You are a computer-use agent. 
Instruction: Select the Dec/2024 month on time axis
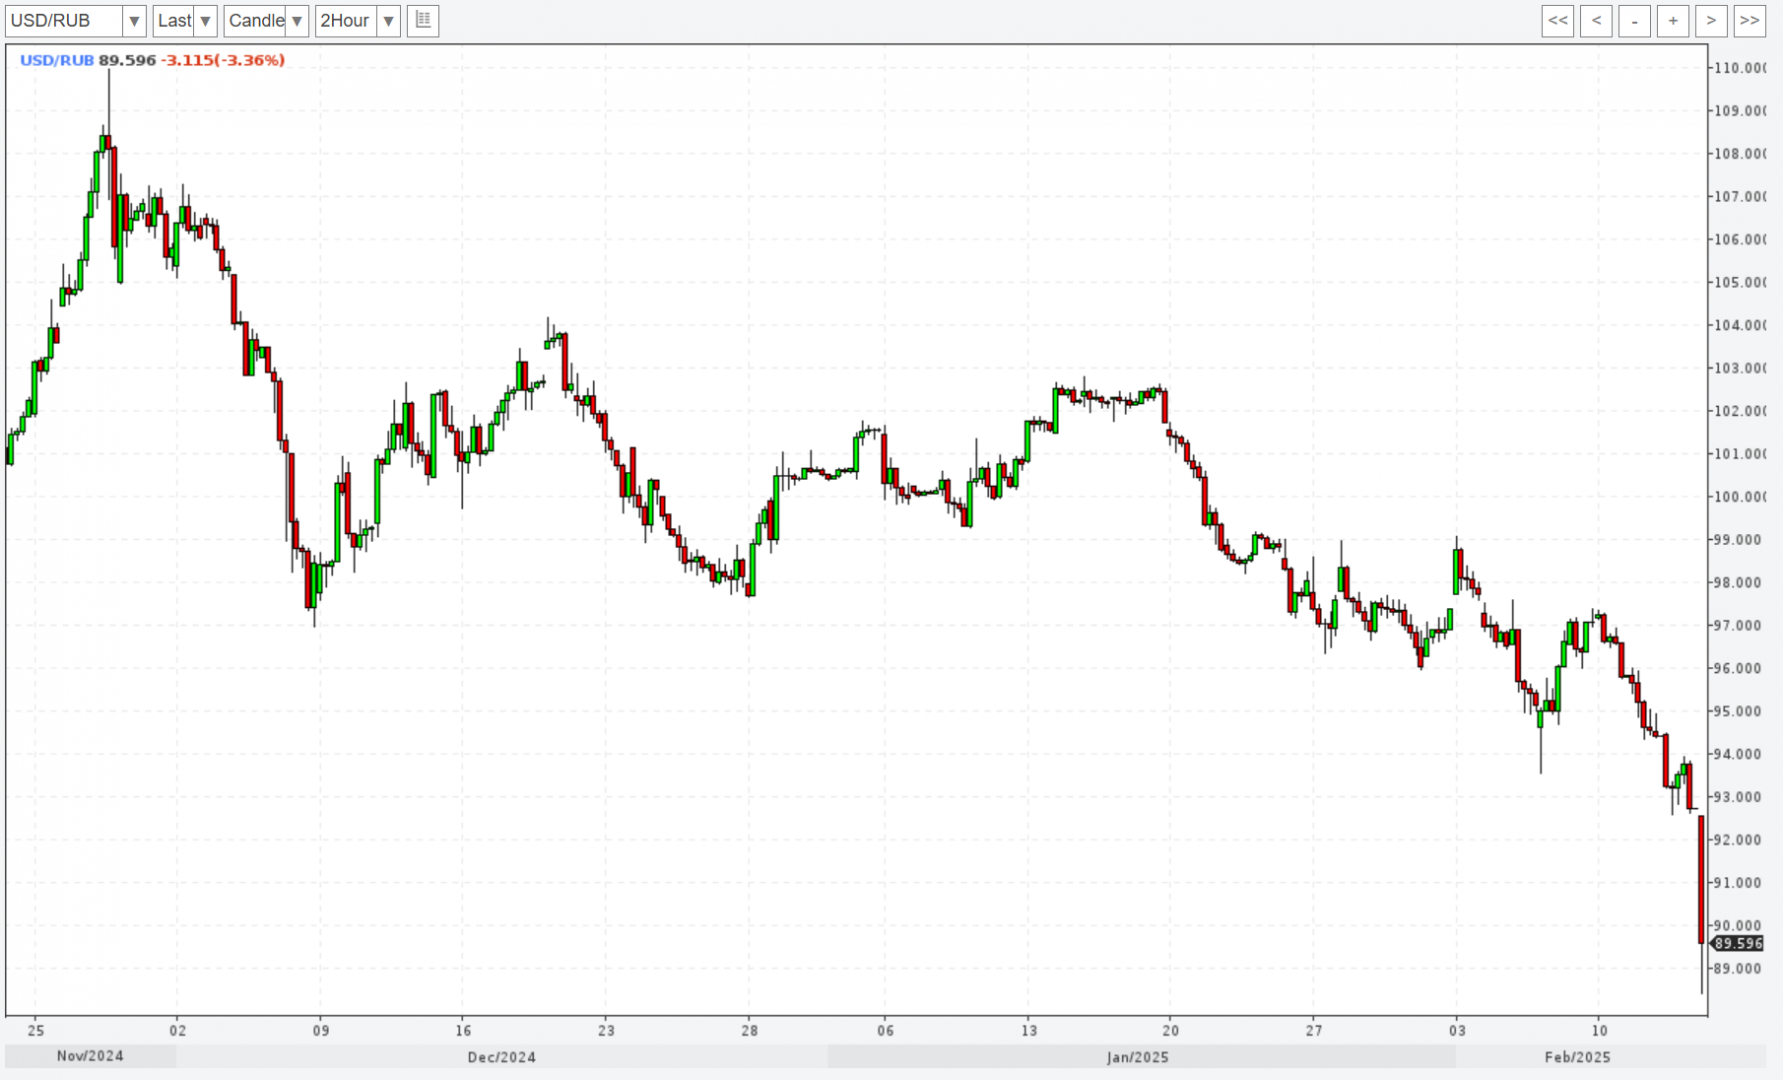(x=501, y=1057)
